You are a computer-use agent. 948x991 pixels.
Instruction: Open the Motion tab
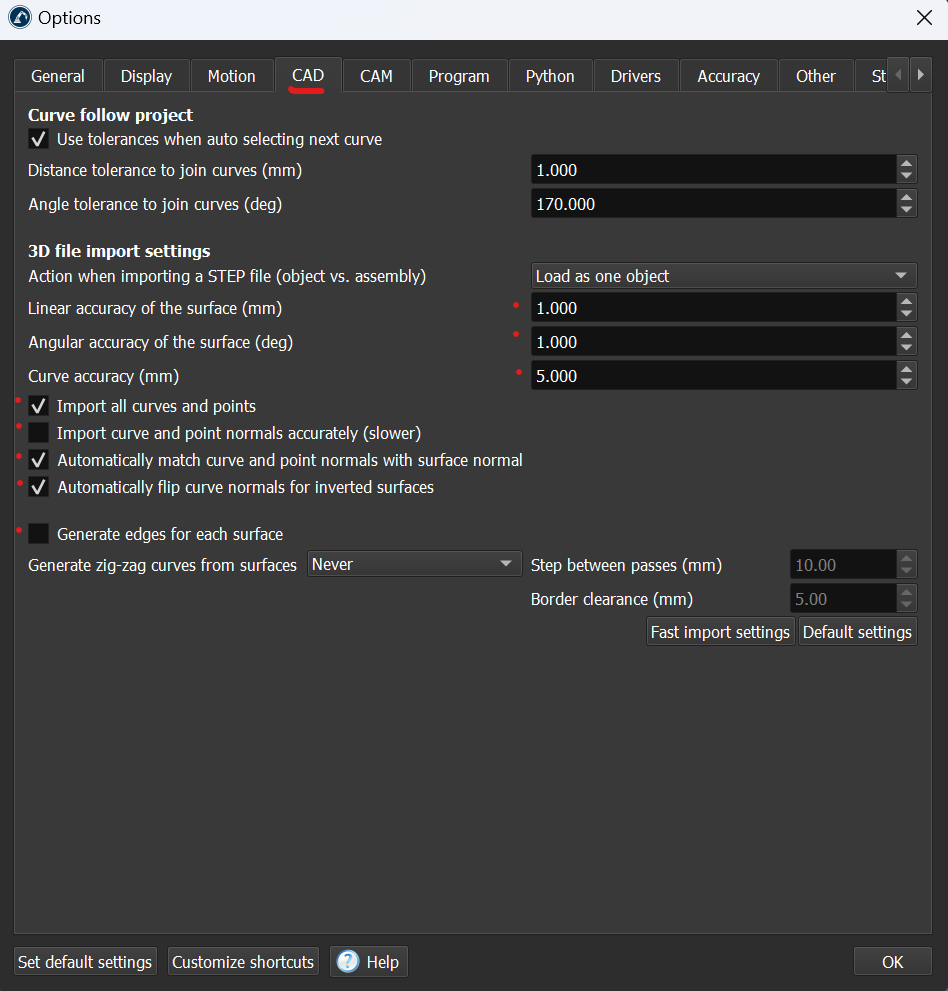click(x=231, y=76)
